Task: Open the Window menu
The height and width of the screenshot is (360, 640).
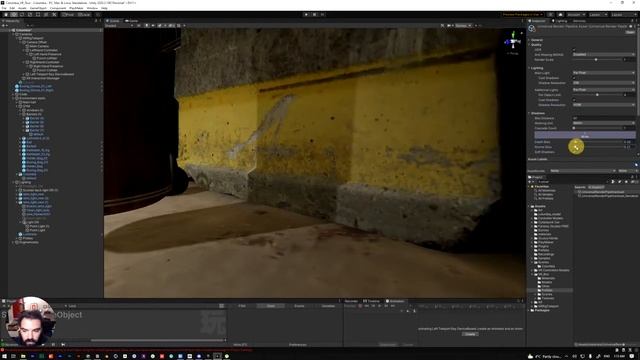Action: point(92,8)
